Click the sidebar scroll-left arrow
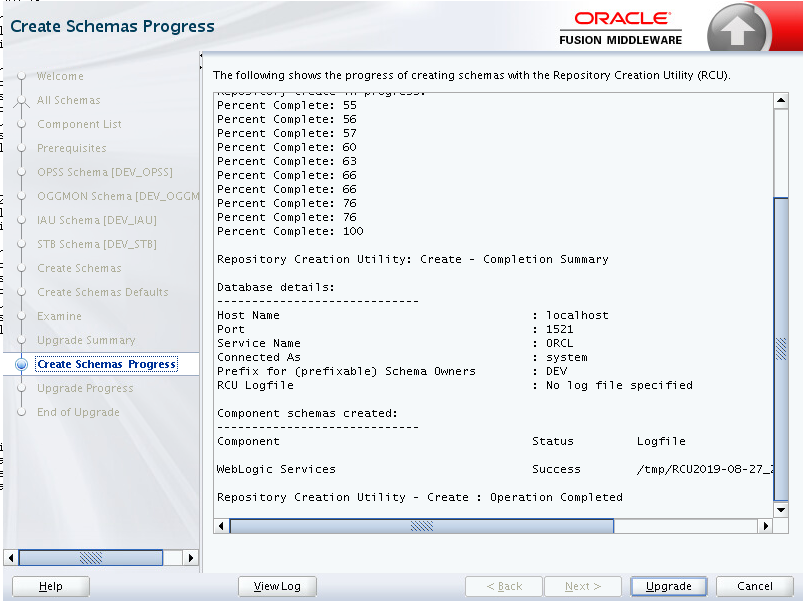Viewport: 806px width, 603px height. click(x=11, y=558)
